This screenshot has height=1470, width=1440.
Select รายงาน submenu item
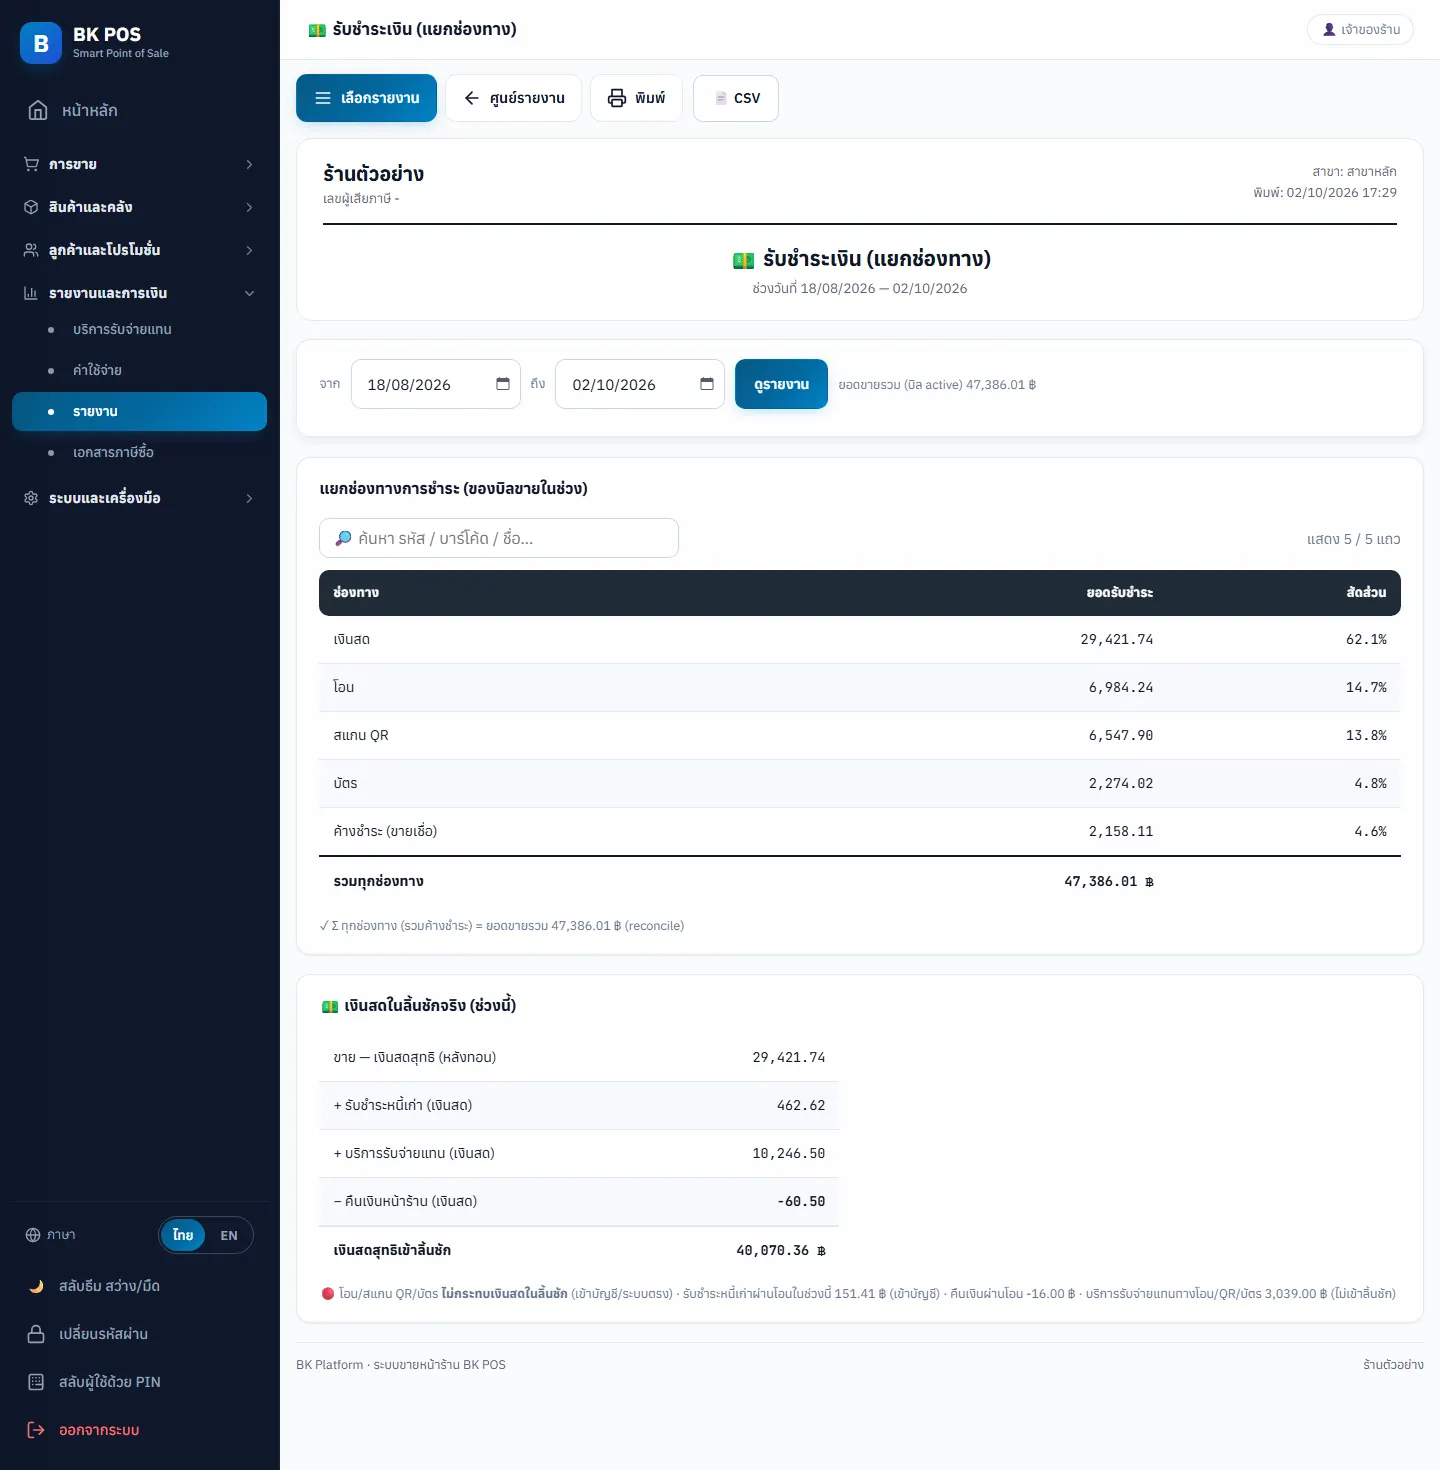click(140, 411)
